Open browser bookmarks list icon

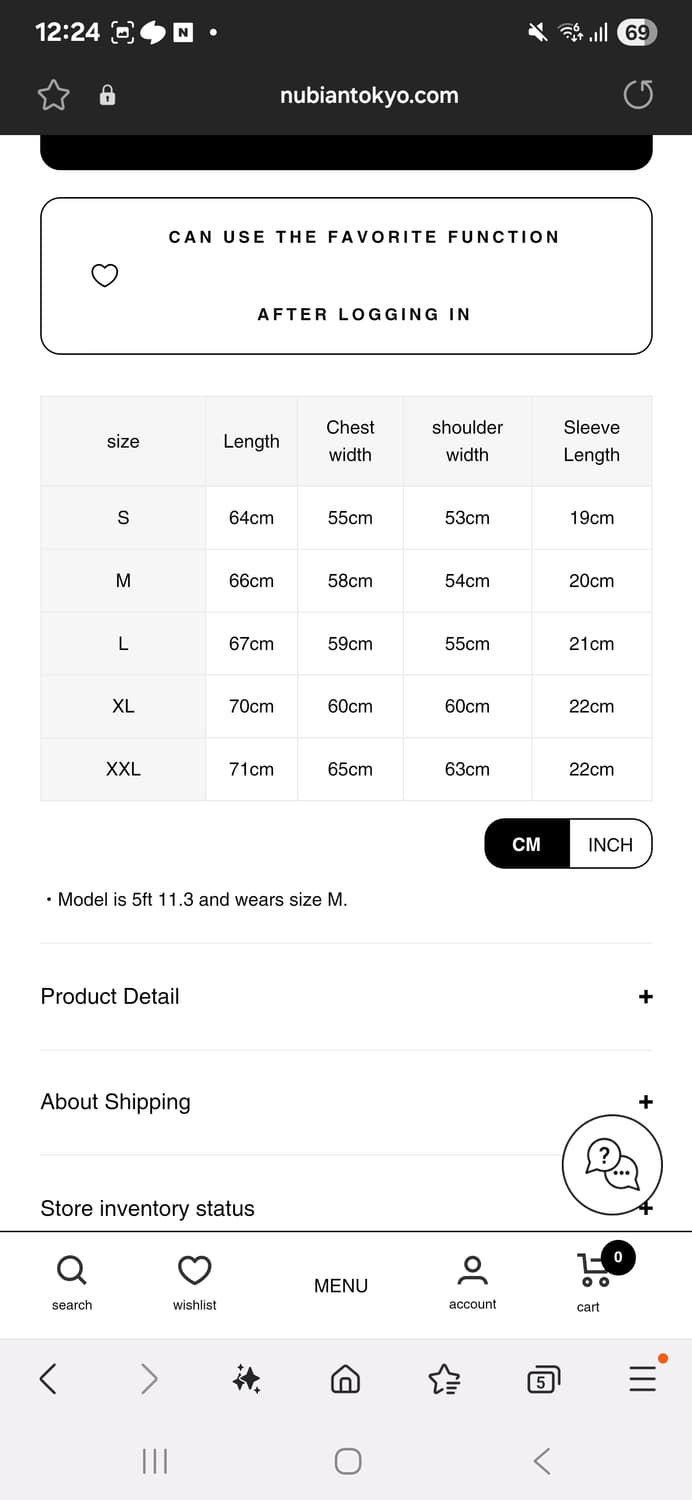[444, 1379]
